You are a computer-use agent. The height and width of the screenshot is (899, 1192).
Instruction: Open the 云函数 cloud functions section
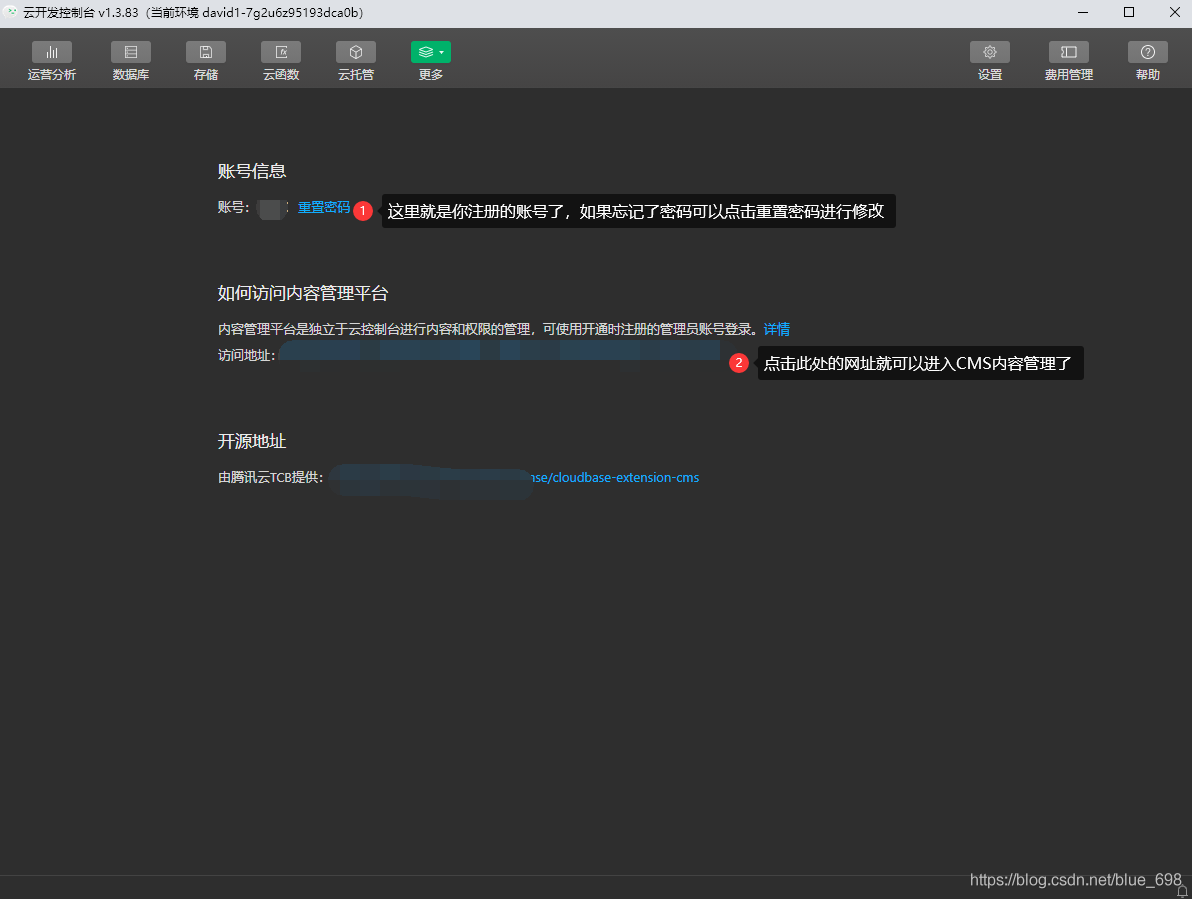(281, 61)
